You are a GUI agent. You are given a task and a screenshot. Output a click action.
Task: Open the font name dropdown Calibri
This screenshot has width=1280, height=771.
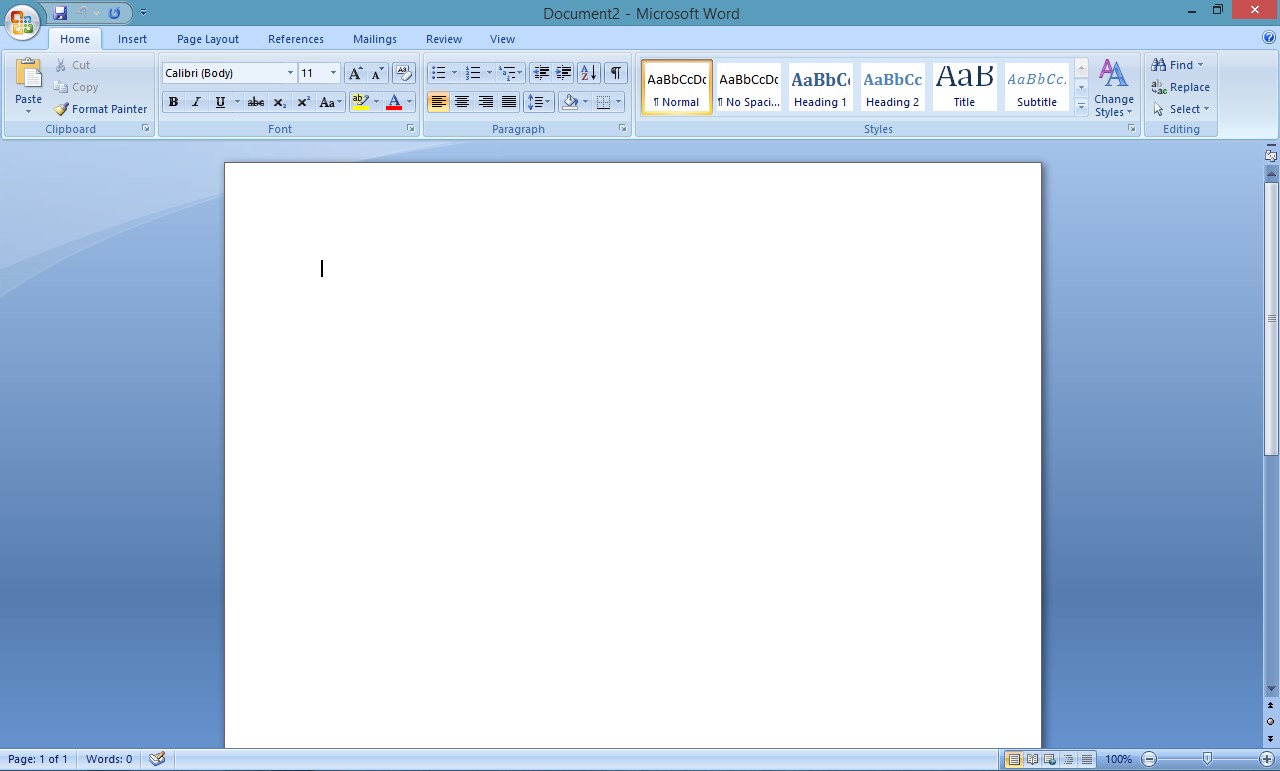tap(290, 73)
